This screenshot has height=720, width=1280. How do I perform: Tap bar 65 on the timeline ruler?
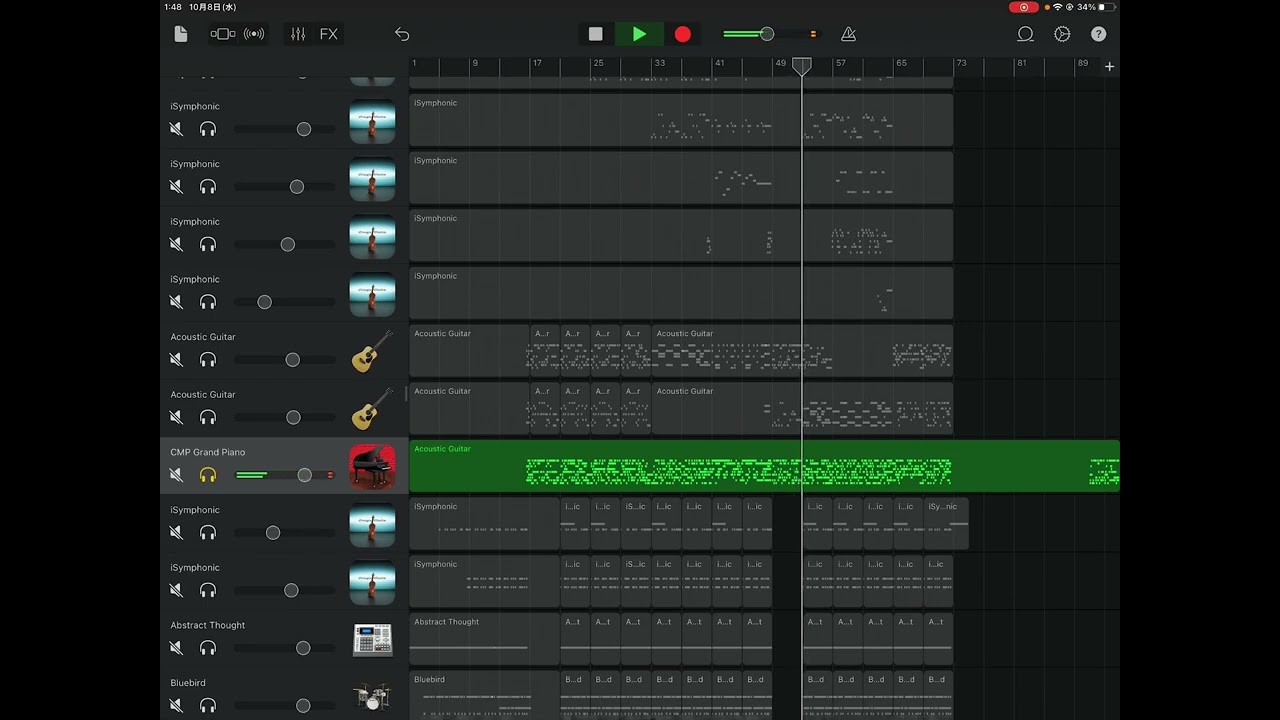tap(902, 63)
